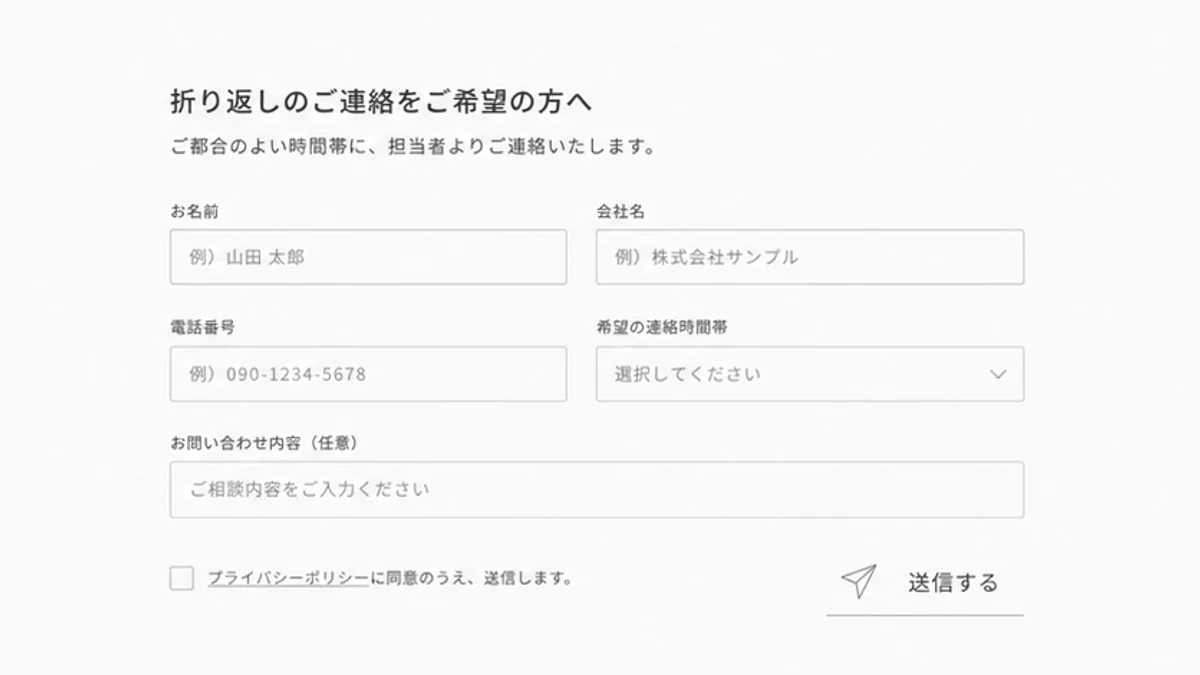Click the お名前 field label

point(194,211)
